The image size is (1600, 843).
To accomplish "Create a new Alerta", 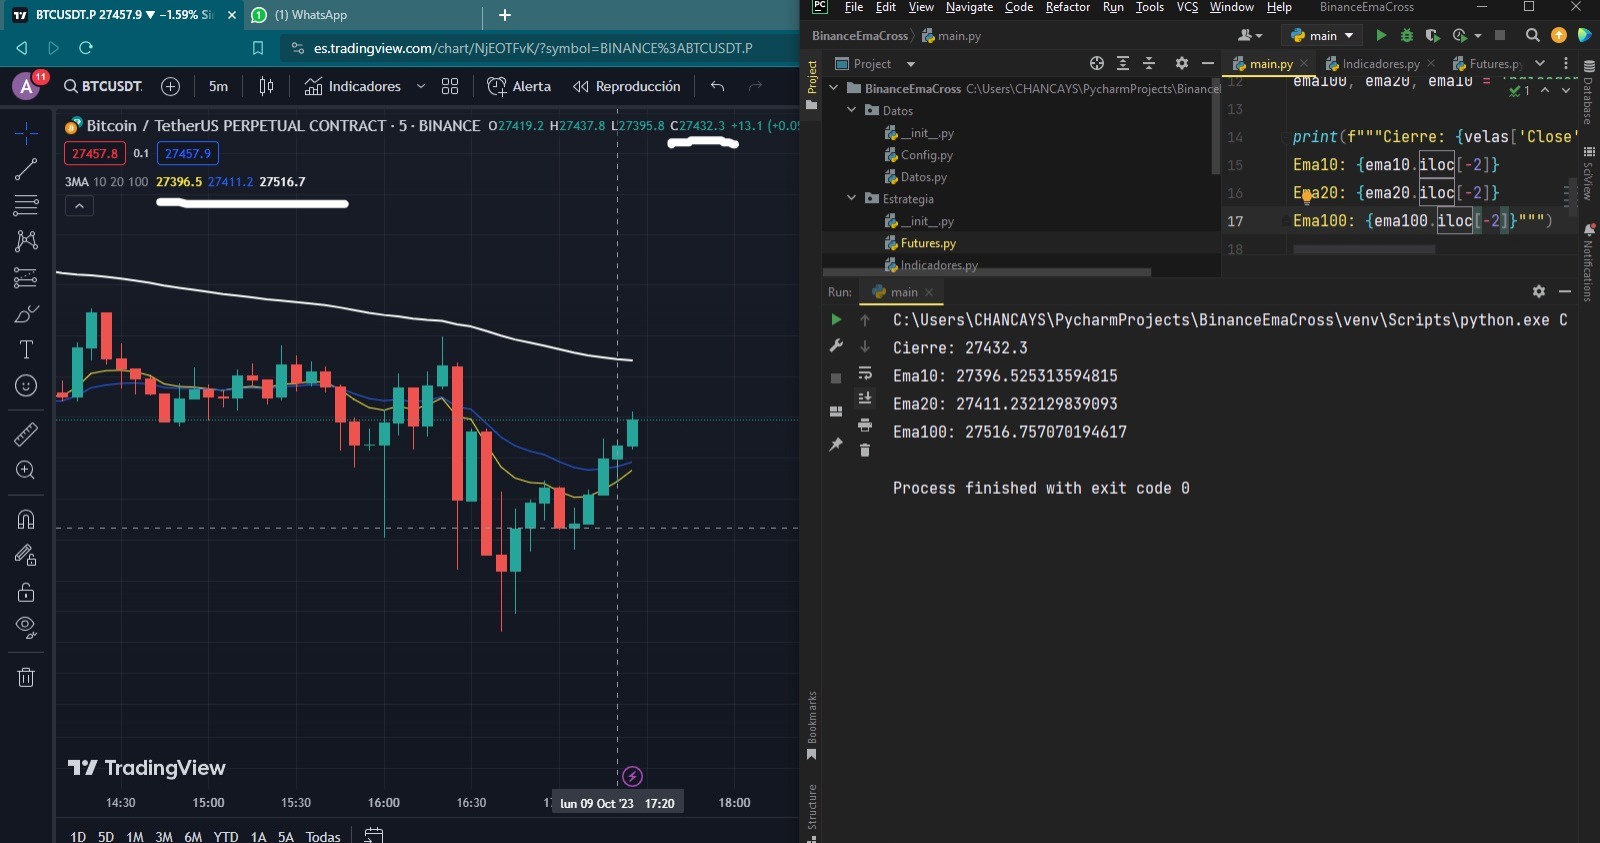I will (519, 87).
